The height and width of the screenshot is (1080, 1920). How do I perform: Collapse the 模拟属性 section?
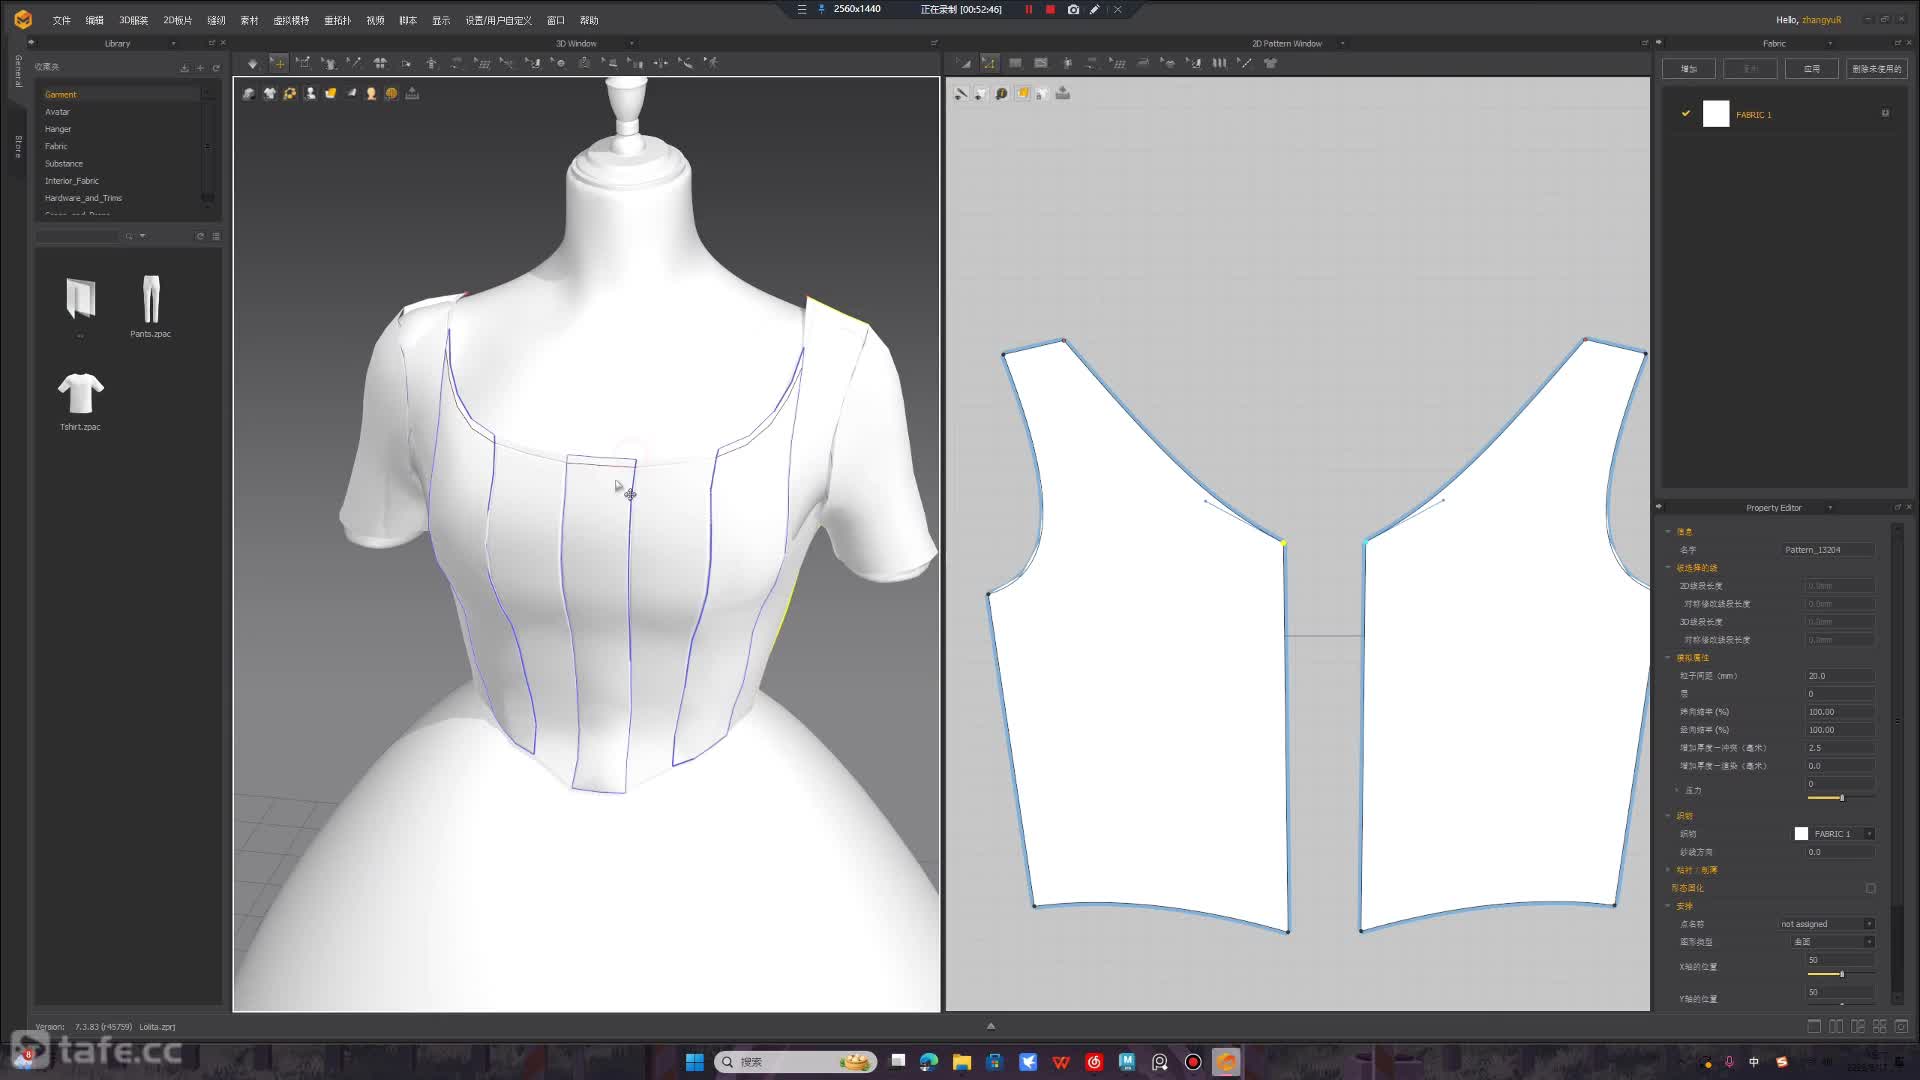coord(1668,657)
